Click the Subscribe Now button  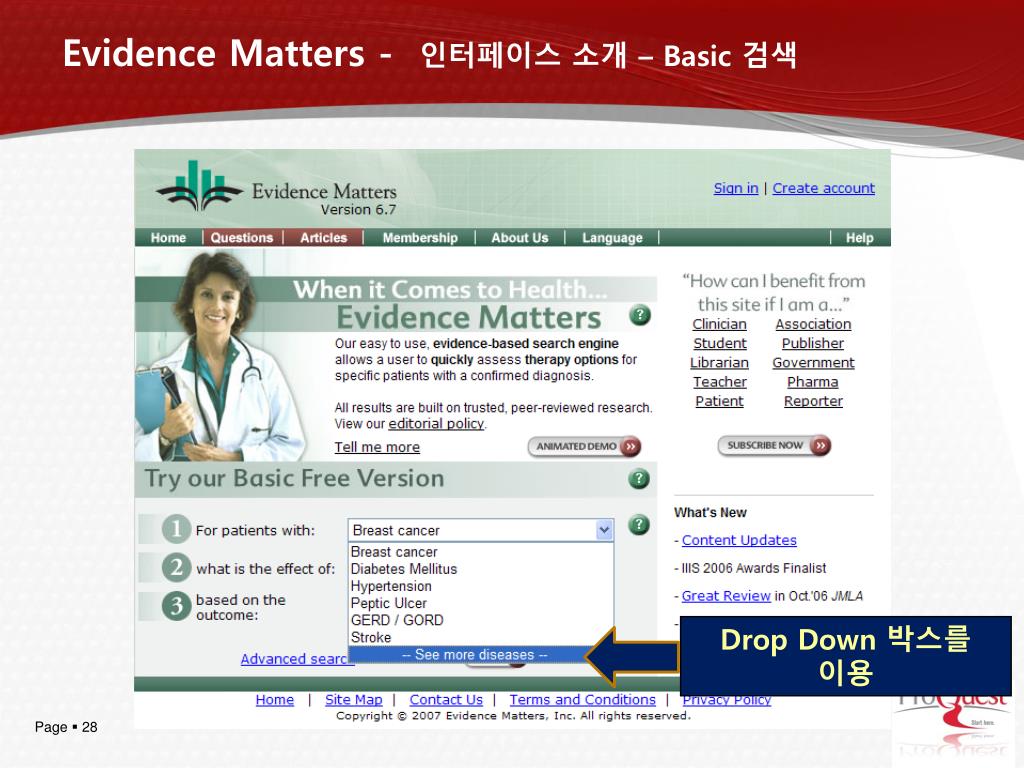pos(774,445)
